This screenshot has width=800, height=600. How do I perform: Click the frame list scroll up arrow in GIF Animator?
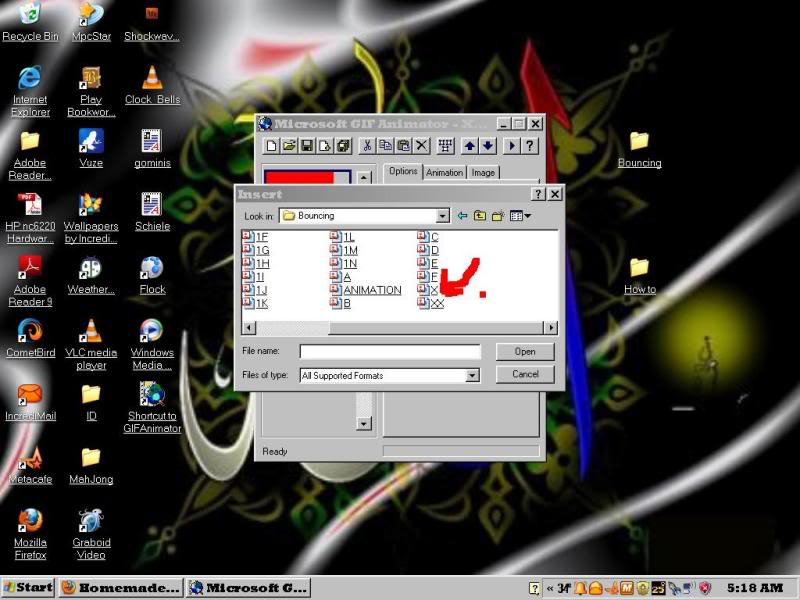[x=364, y=178]
